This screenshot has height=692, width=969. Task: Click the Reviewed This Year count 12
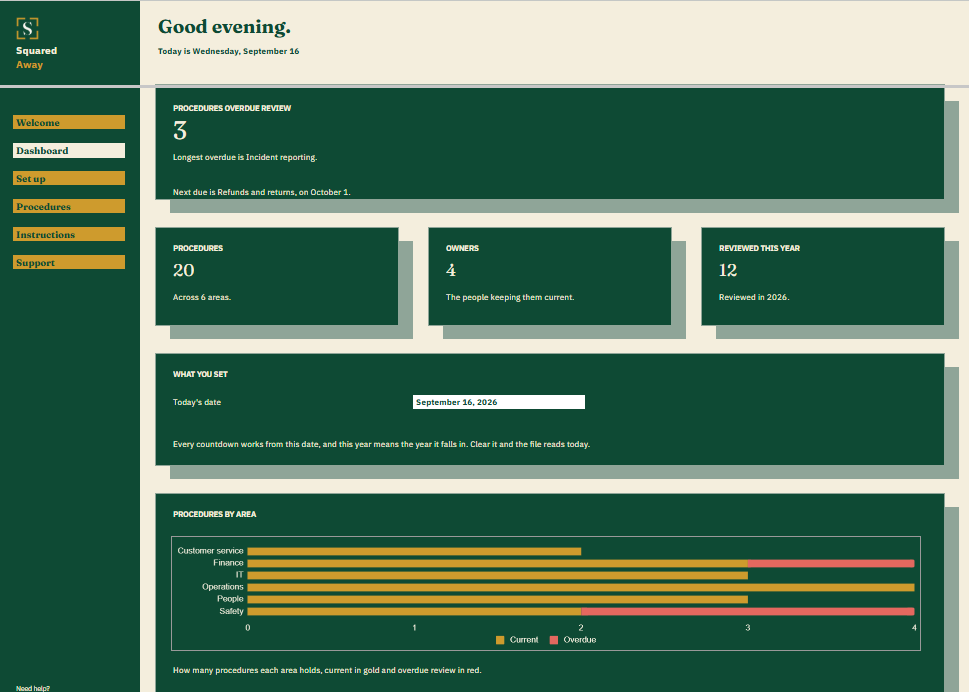(x=728, y=271)
